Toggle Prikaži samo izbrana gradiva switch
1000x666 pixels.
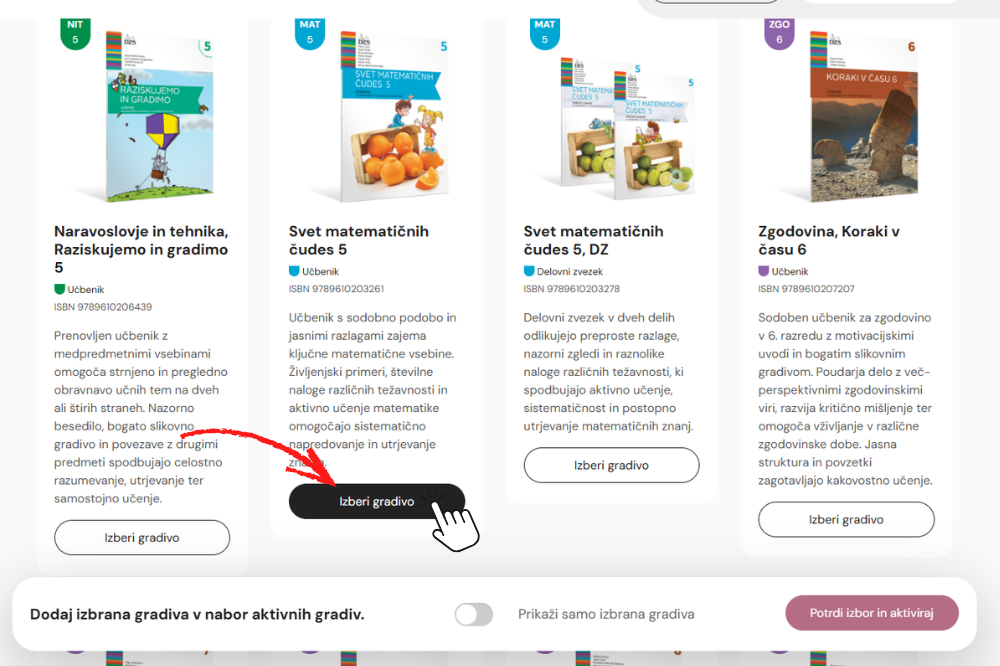[x=474, y=614]
